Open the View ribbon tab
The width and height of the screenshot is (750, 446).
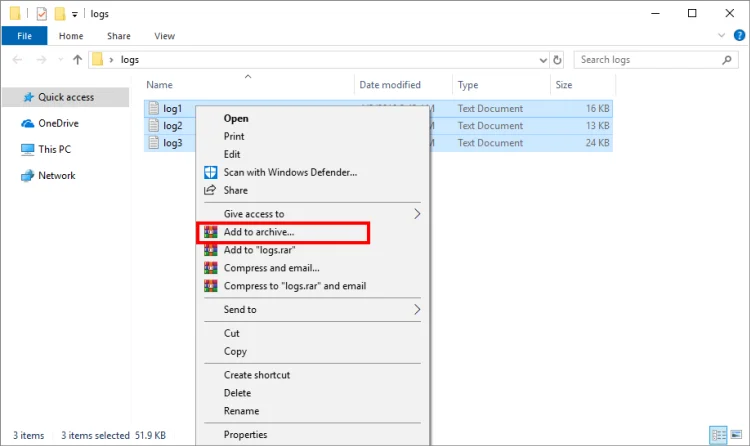pyautogui.click(x=164, y=36)
